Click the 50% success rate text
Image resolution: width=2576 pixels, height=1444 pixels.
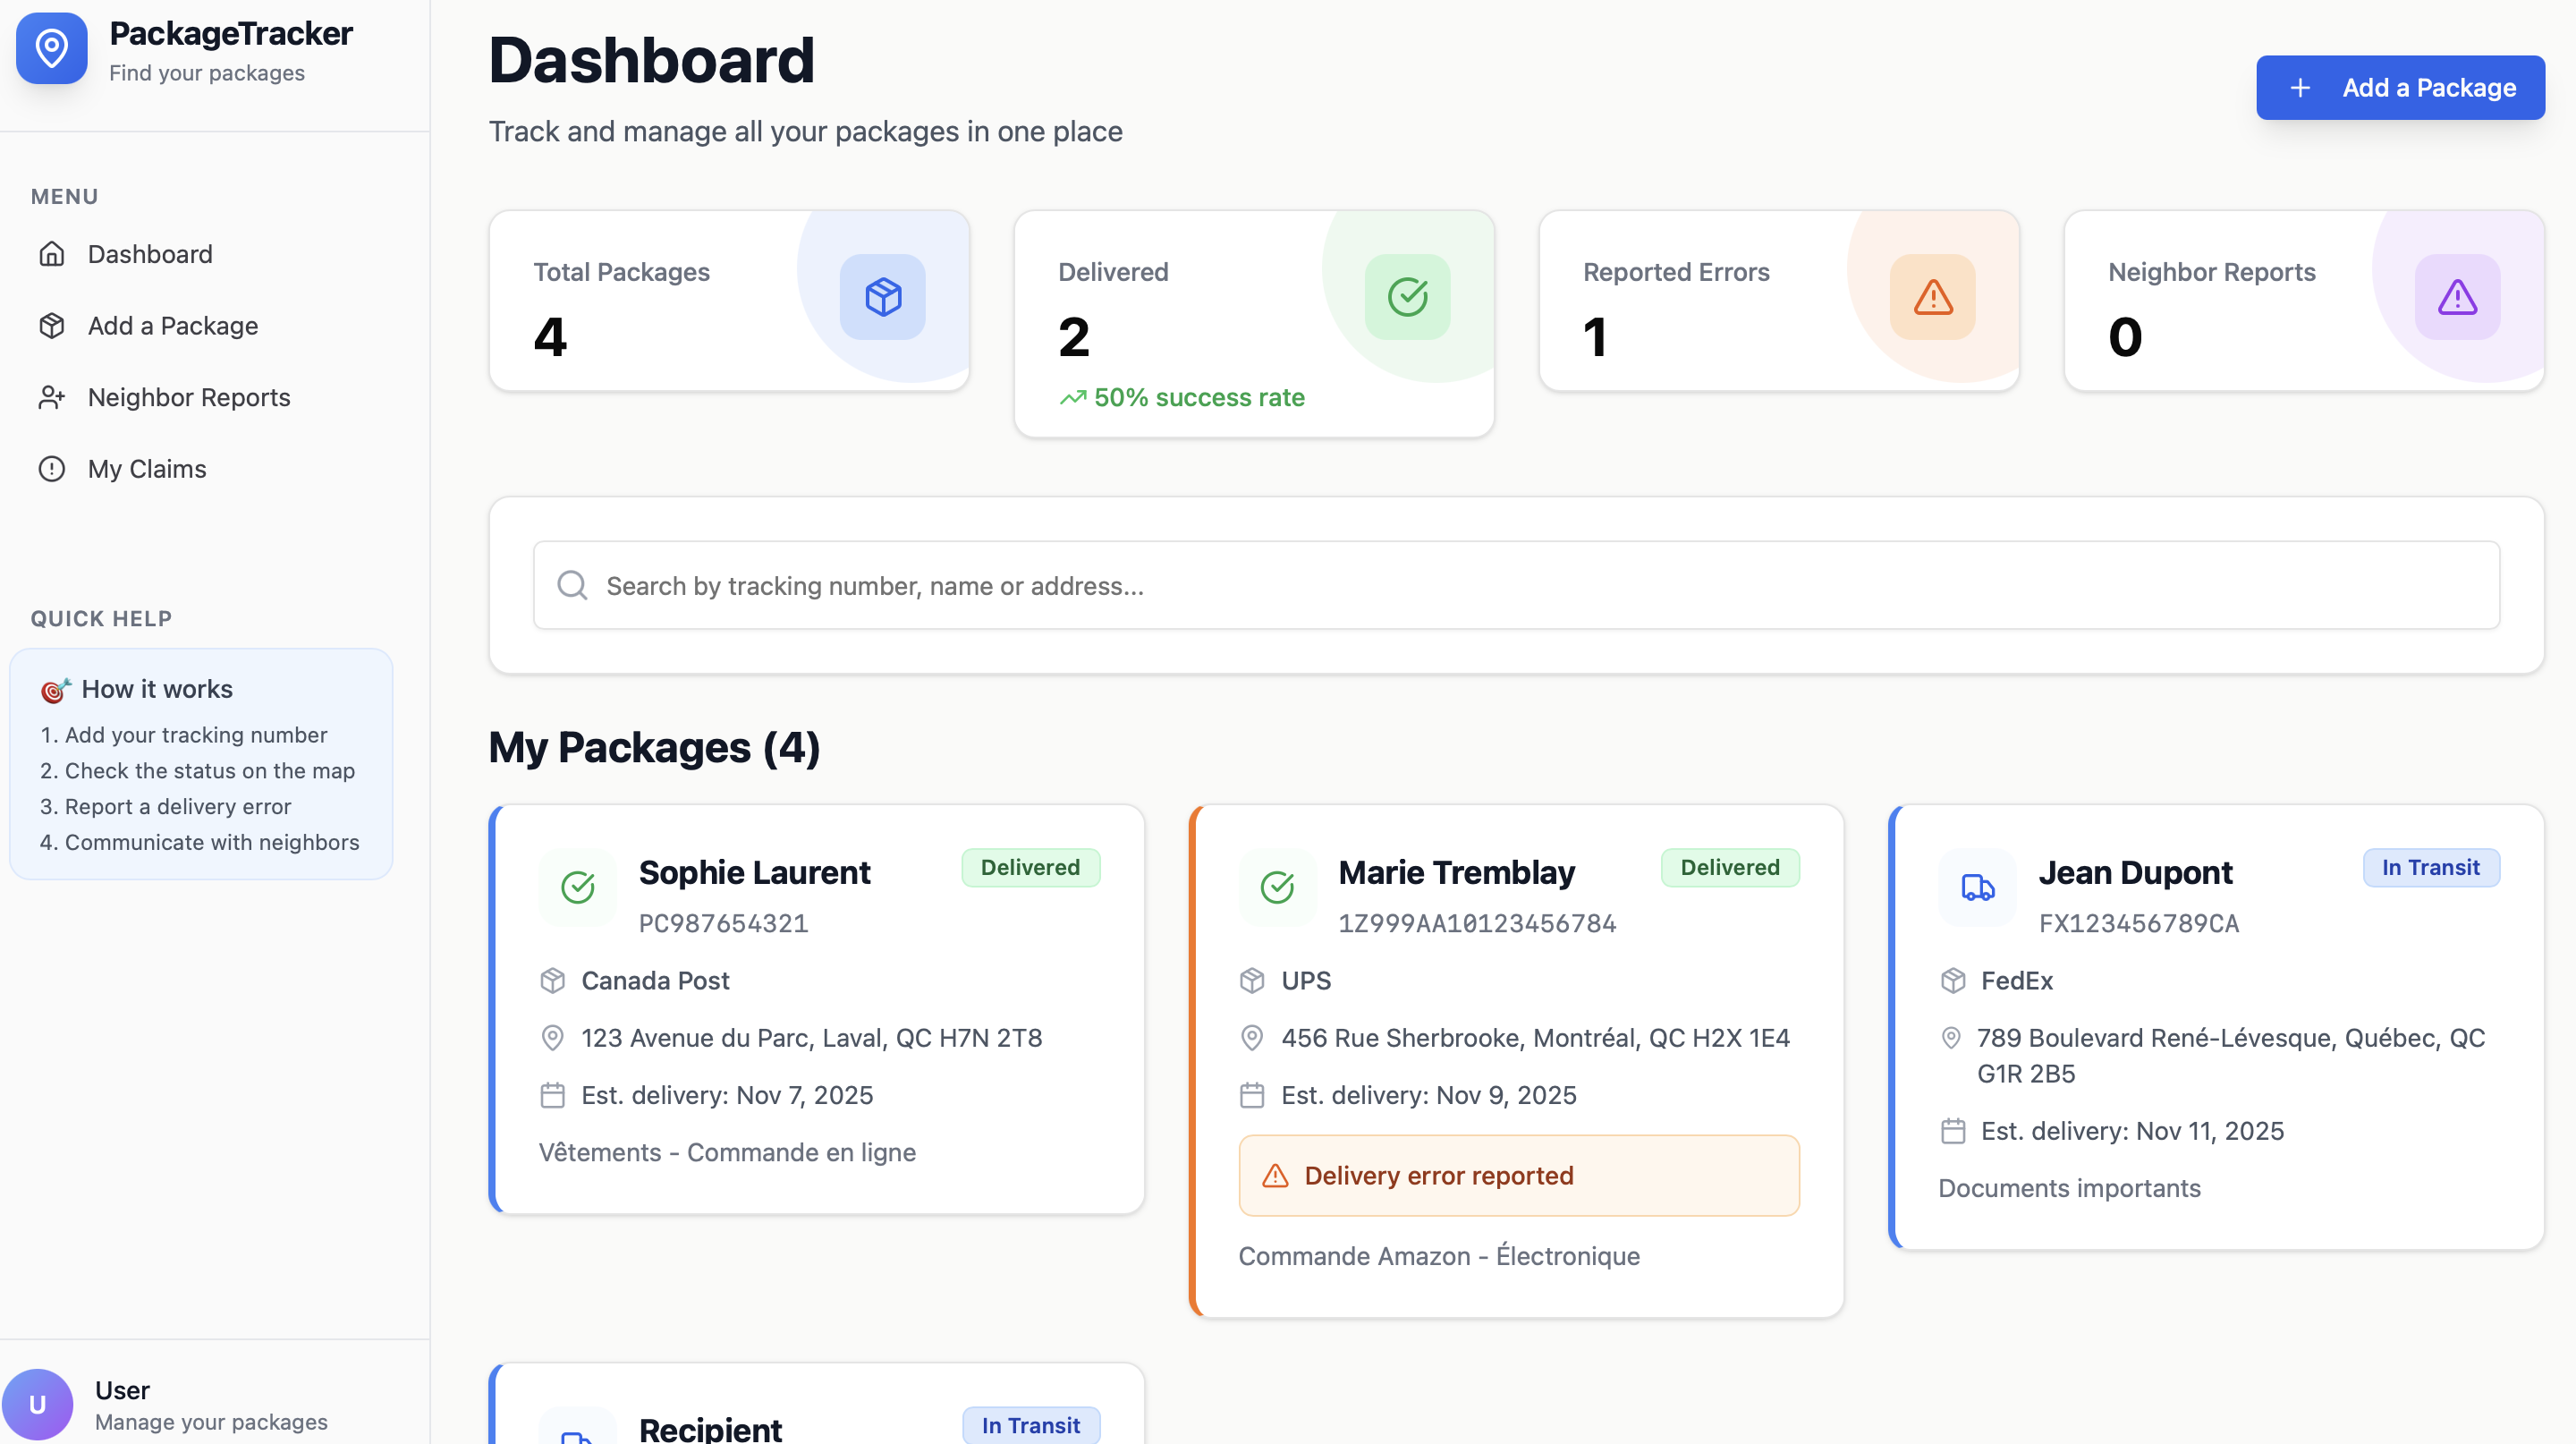[1199, 398]
